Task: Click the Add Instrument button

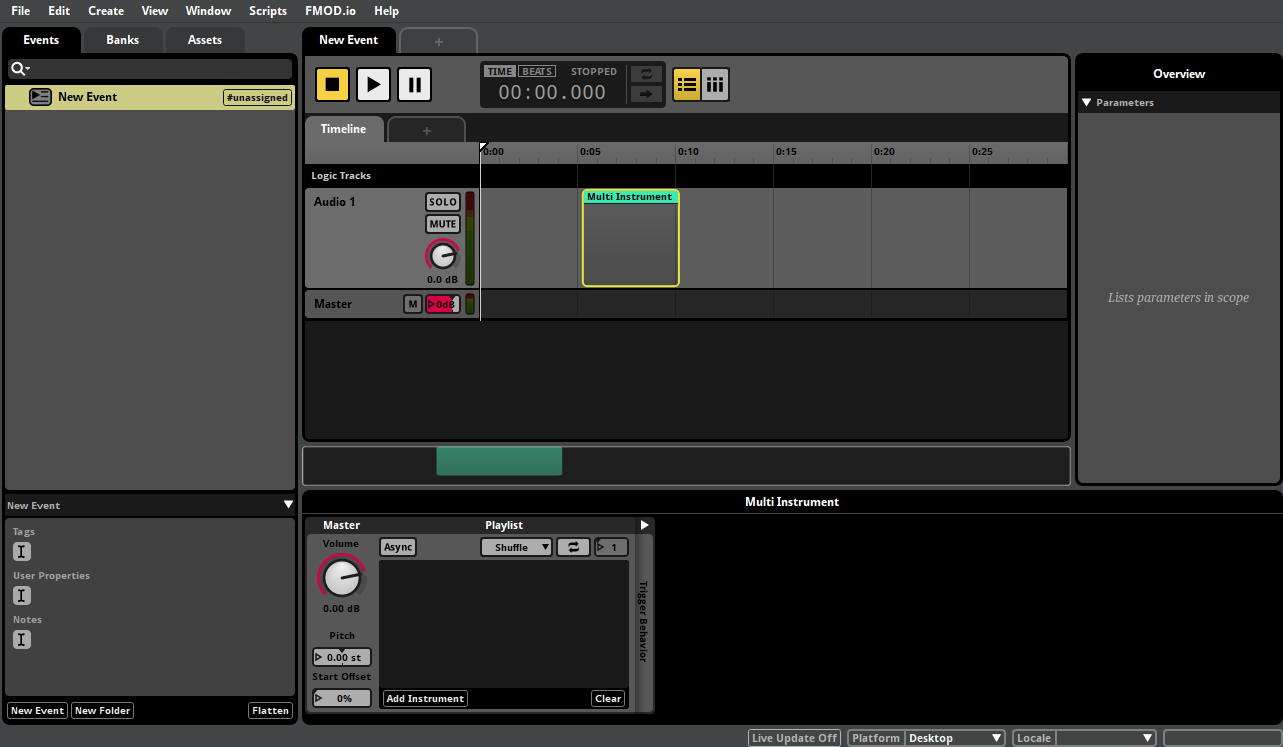Action: click(x=424, y=698)
